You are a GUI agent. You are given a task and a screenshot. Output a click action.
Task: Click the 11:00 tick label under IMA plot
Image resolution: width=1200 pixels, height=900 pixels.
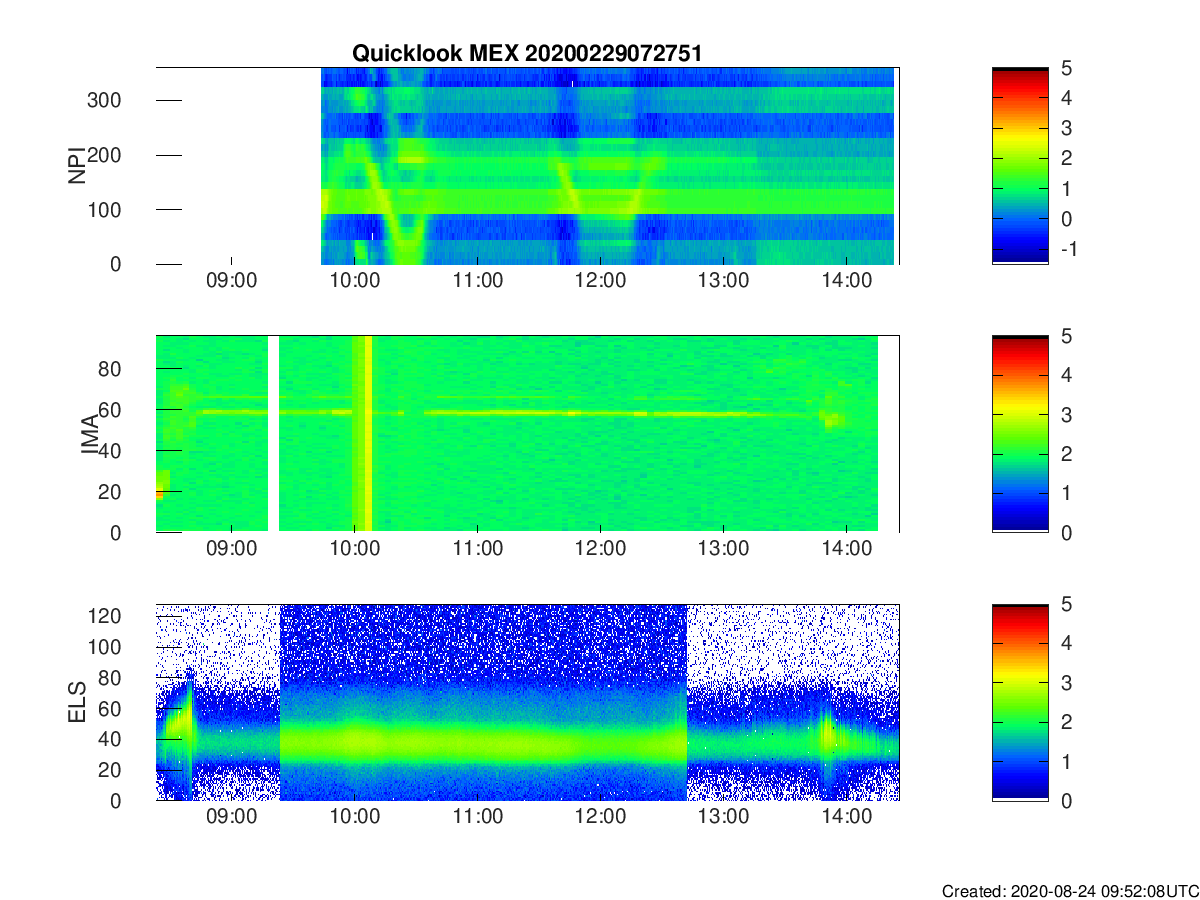477,550
